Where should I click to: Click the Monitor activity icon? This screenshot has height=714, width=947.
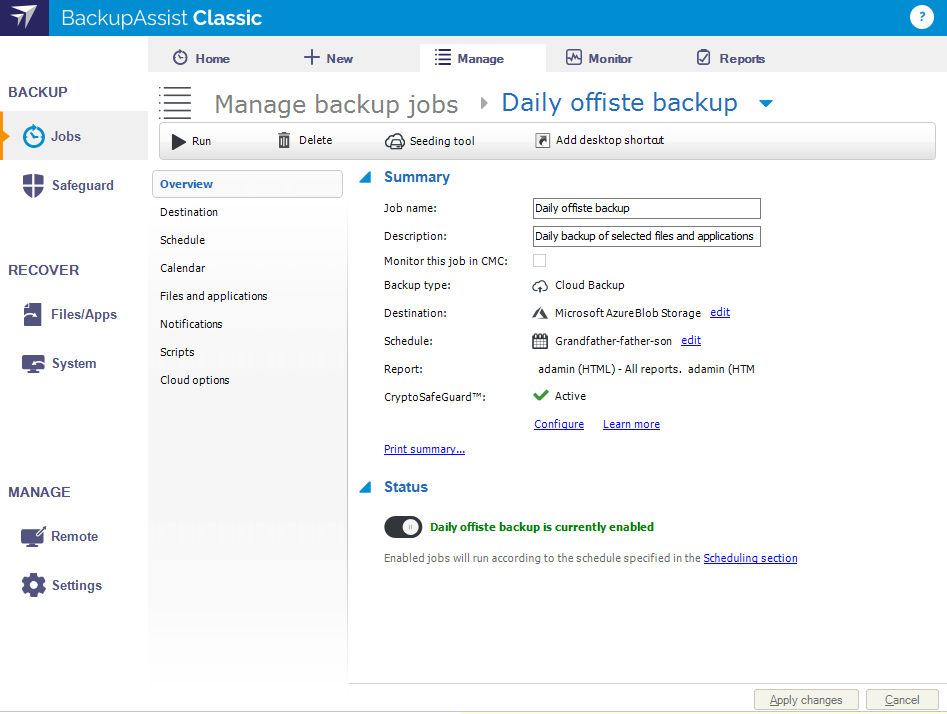pyautogui.click(x=573, y=57)
